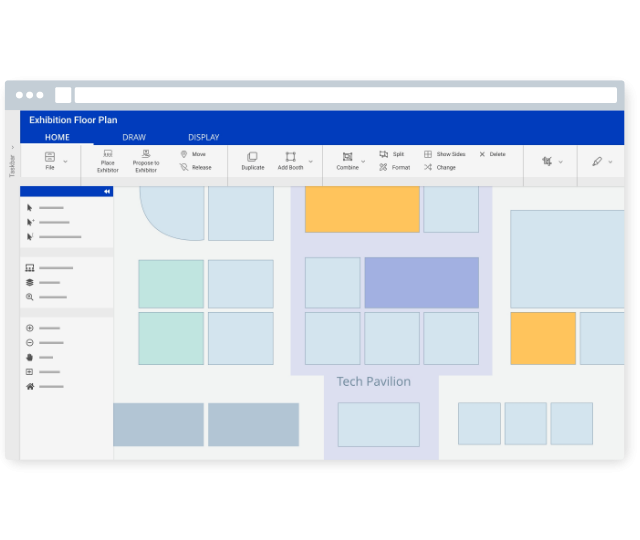Open the Combine dropdown arrow
This screenshot has width=640, height=540.
[363, 161]
